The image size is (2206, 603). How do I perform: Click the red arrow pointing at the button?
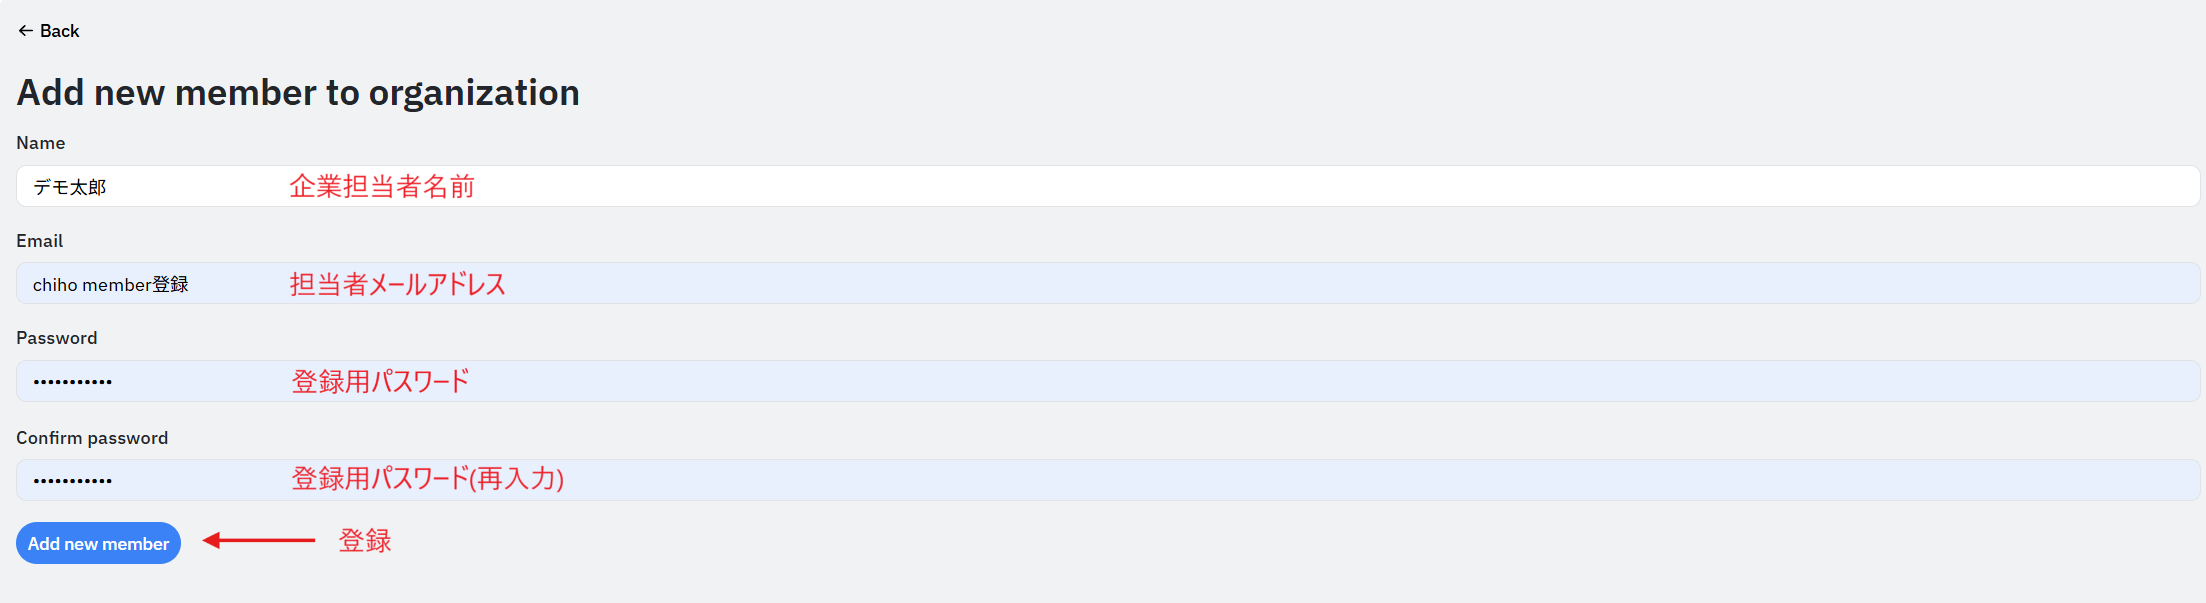[x=259, y=540]
